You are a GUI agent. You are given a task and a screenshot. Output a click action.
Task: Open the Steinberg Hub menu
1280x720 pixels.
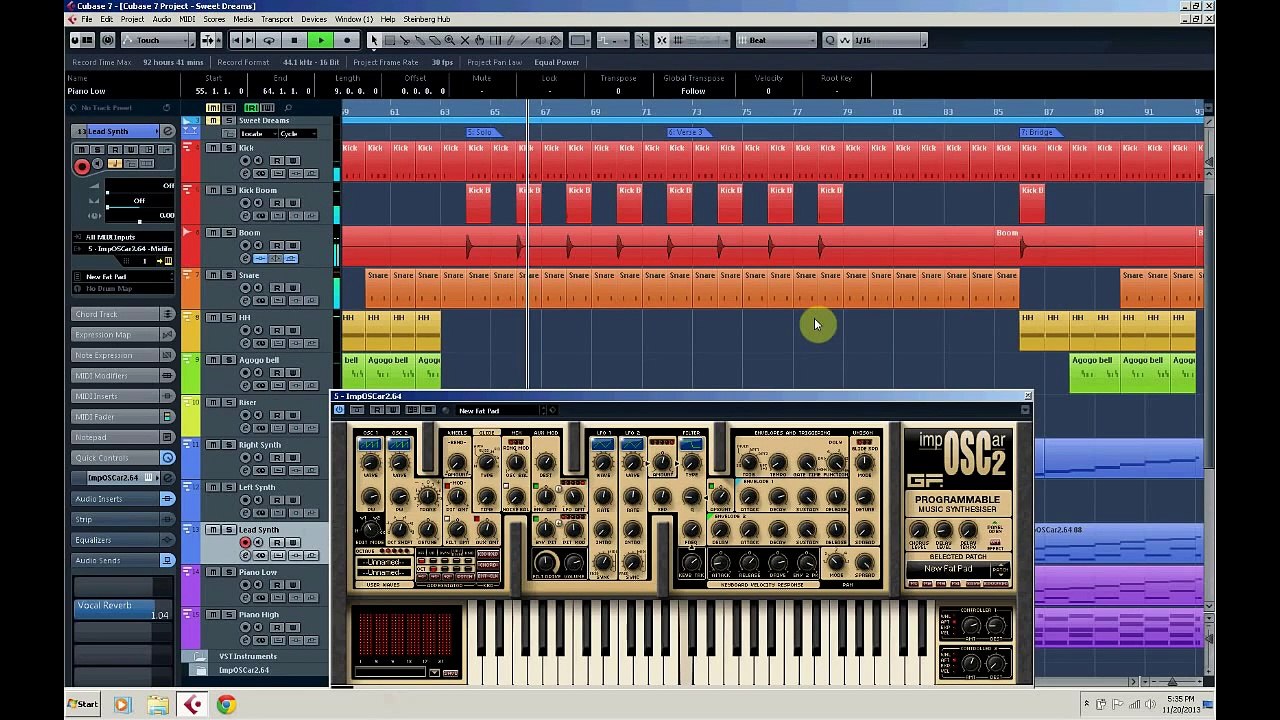pos(426,19)
